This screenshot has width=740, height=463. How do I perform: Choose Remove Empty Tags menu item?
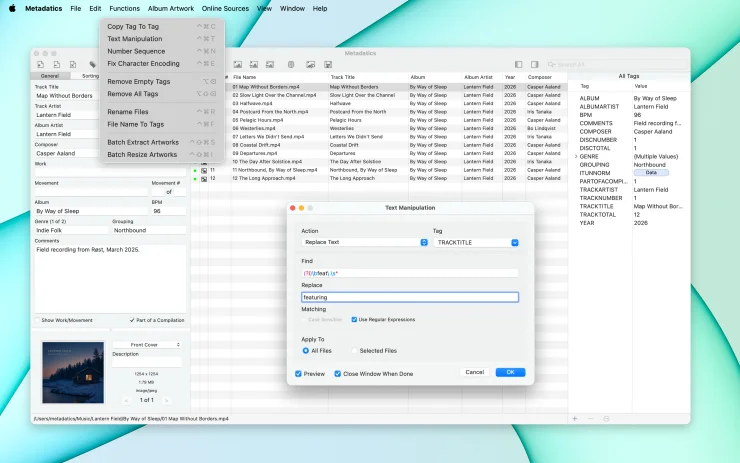162,82
